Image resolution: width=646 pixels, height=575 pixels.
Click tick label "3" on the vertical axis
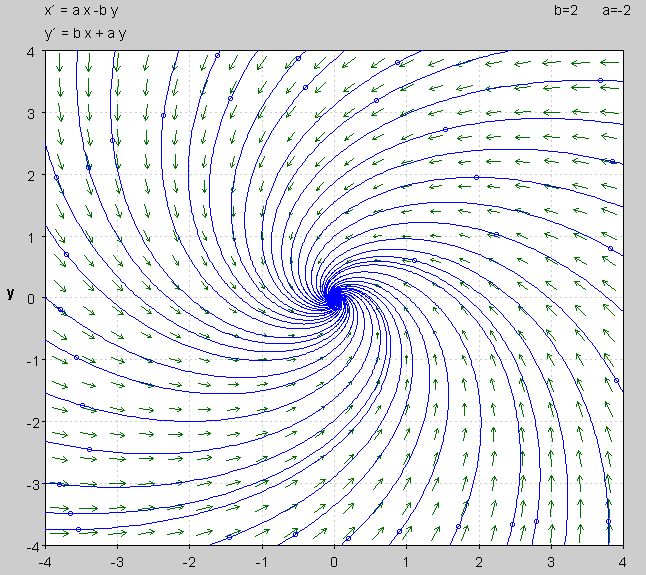(x=31, y=114)
